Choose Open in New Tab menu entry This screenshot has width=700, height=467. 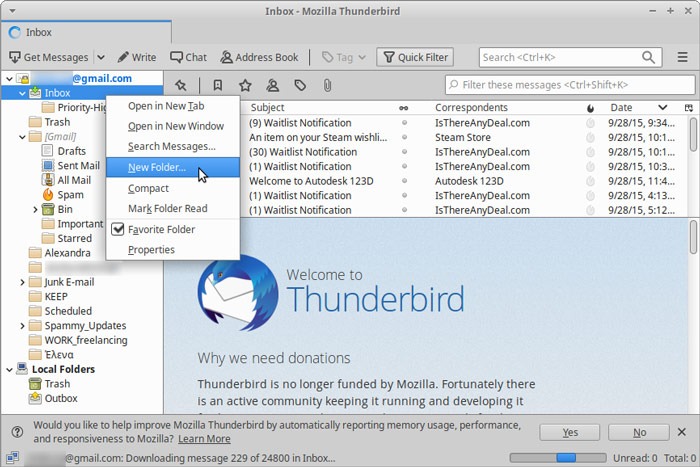click(173, 106)
